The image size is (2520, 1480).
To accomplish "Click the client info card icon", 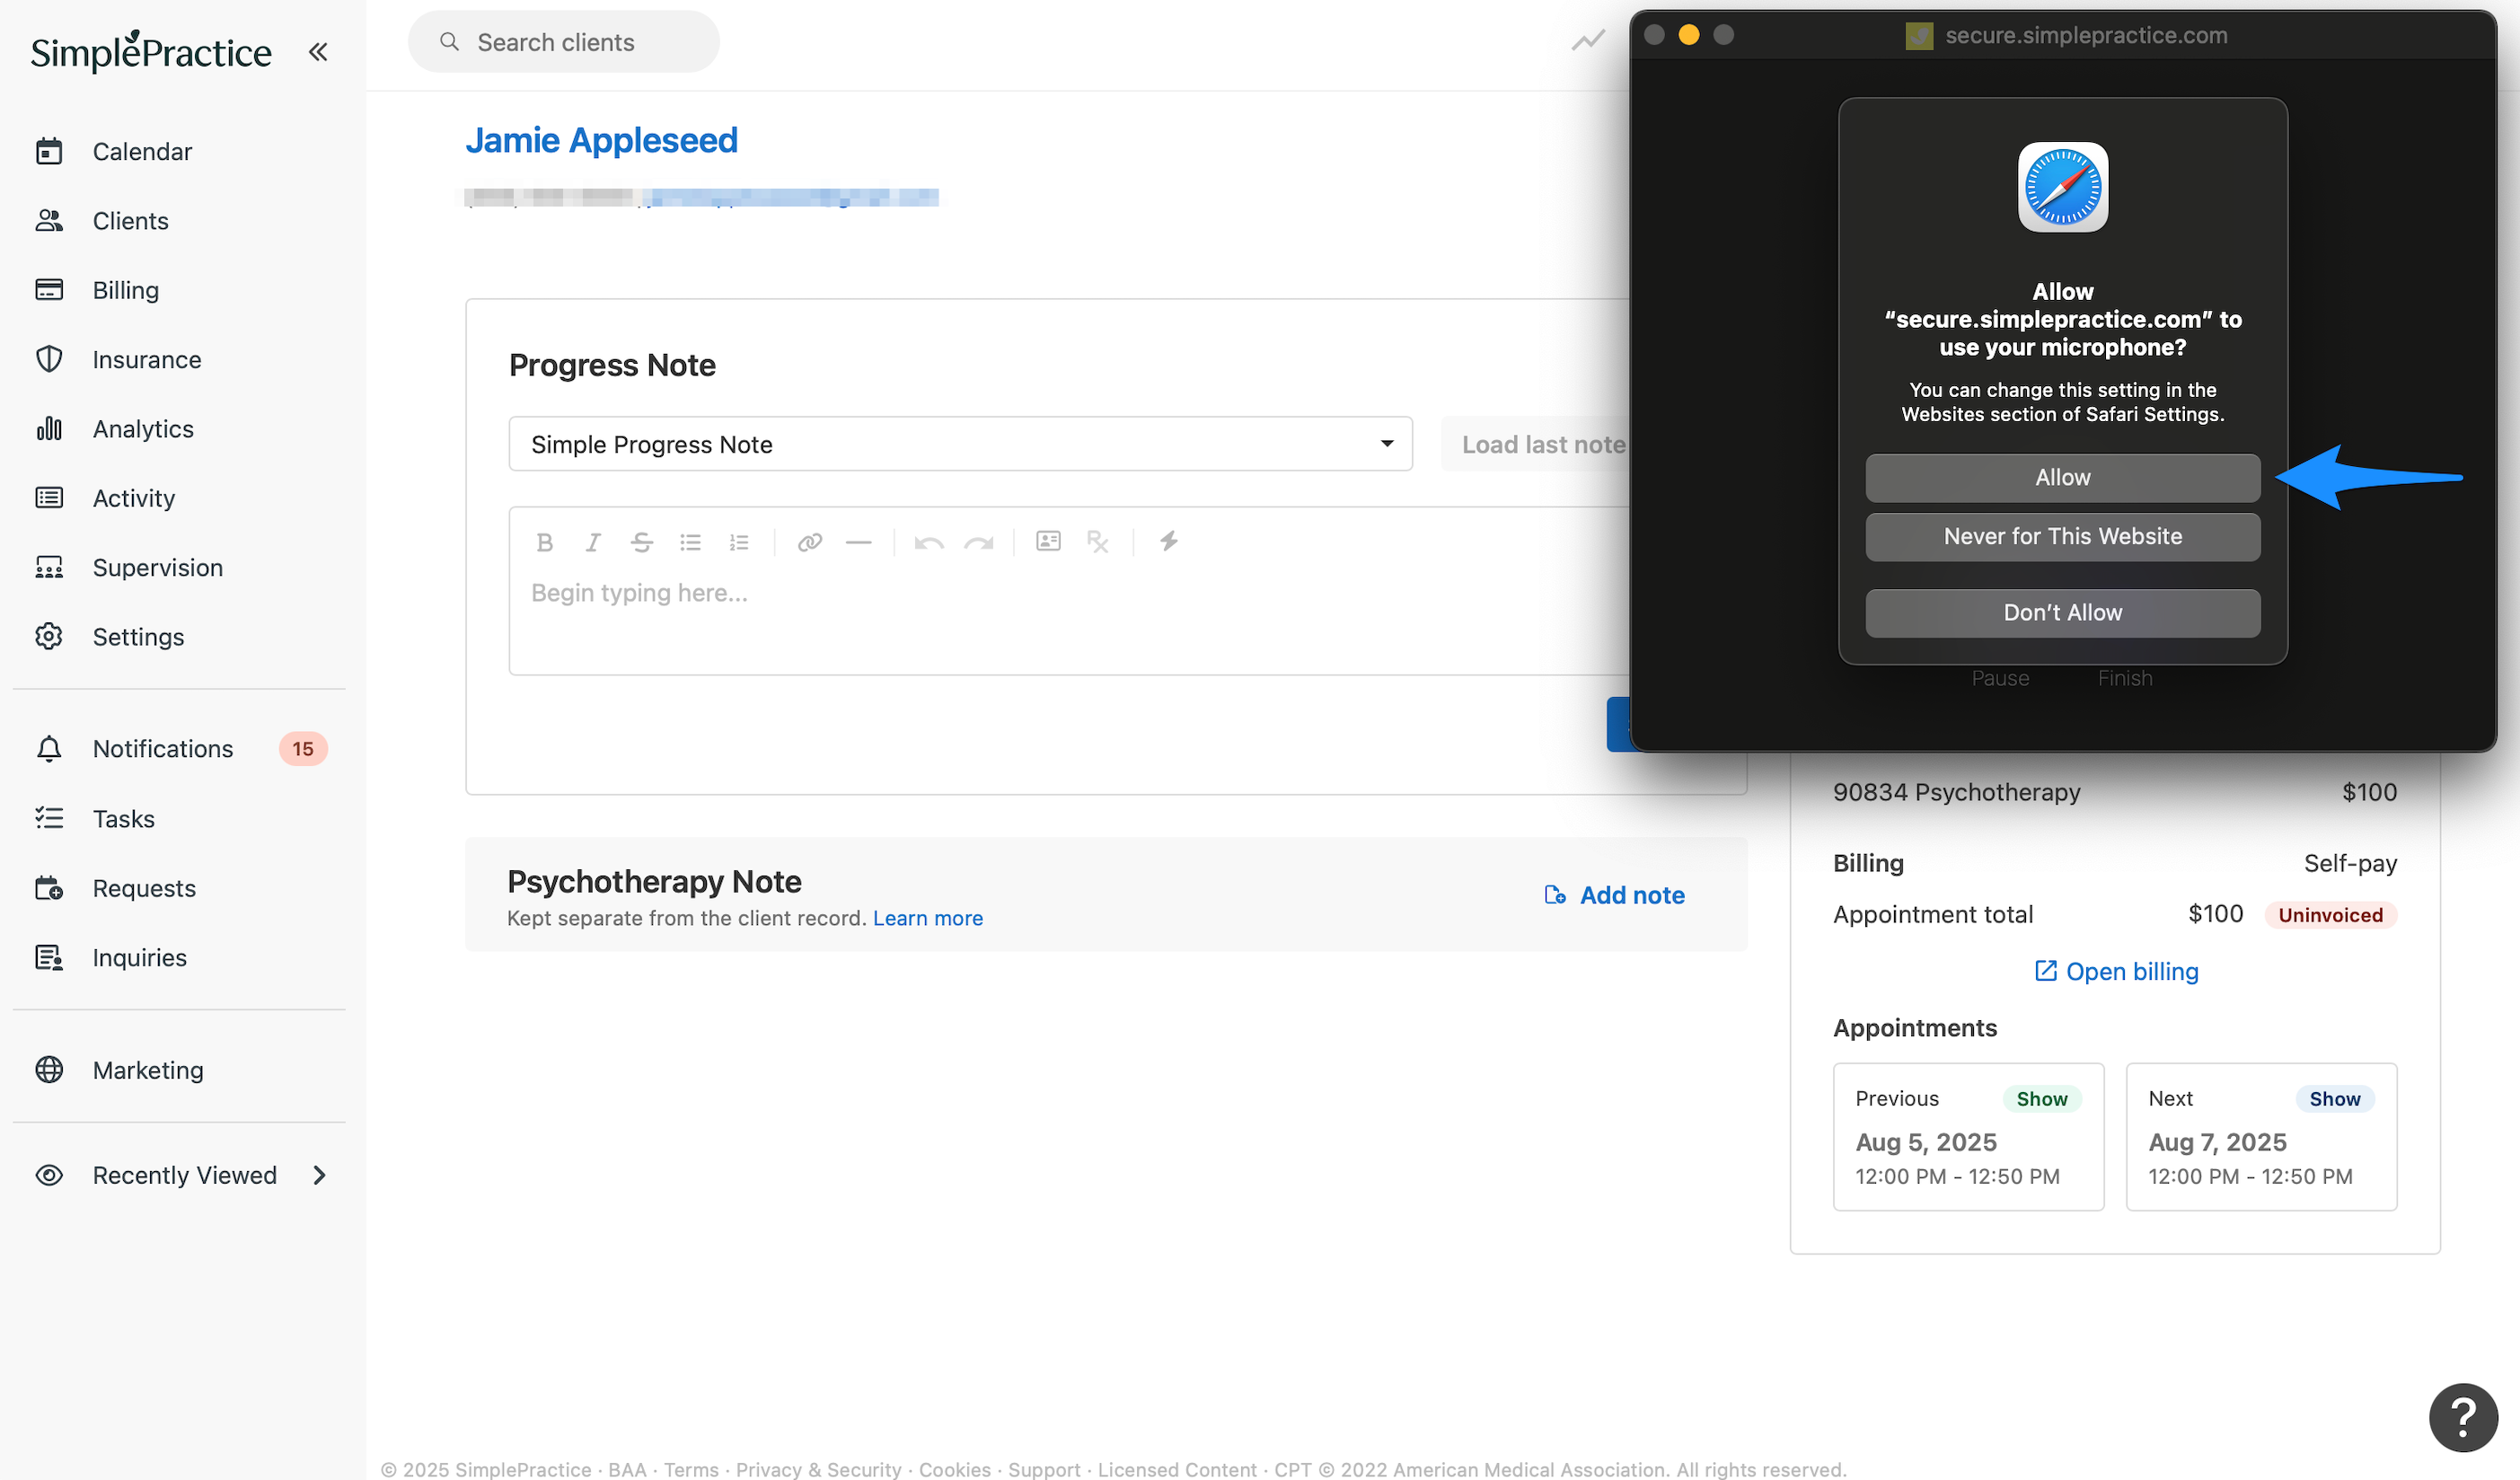I will point(1049,541).
